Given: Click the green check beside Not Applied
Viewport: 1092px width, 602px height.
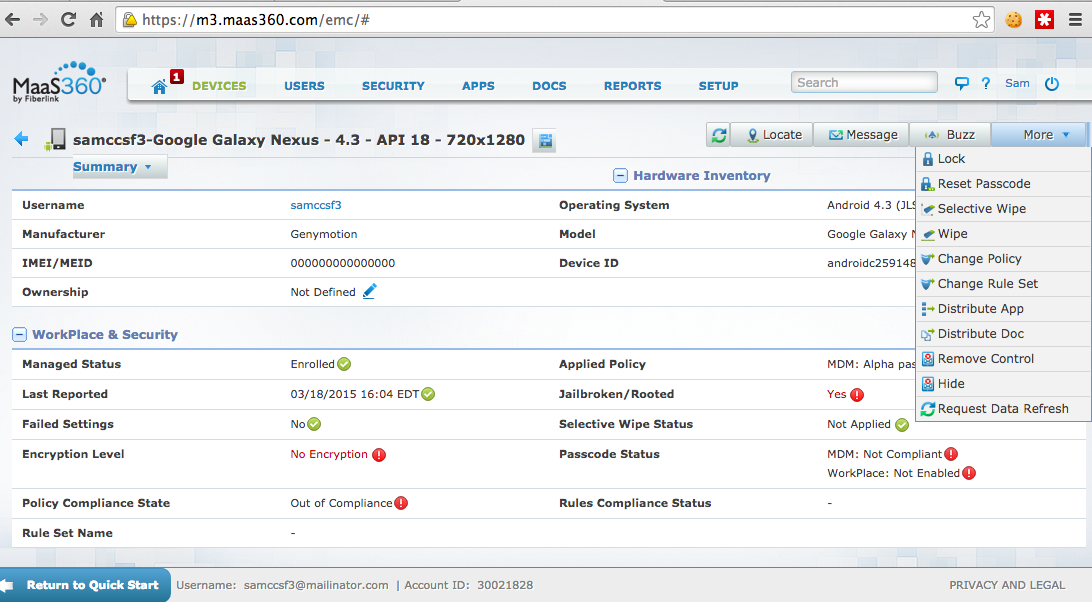Looking at the screenshot, I should 902,425.
